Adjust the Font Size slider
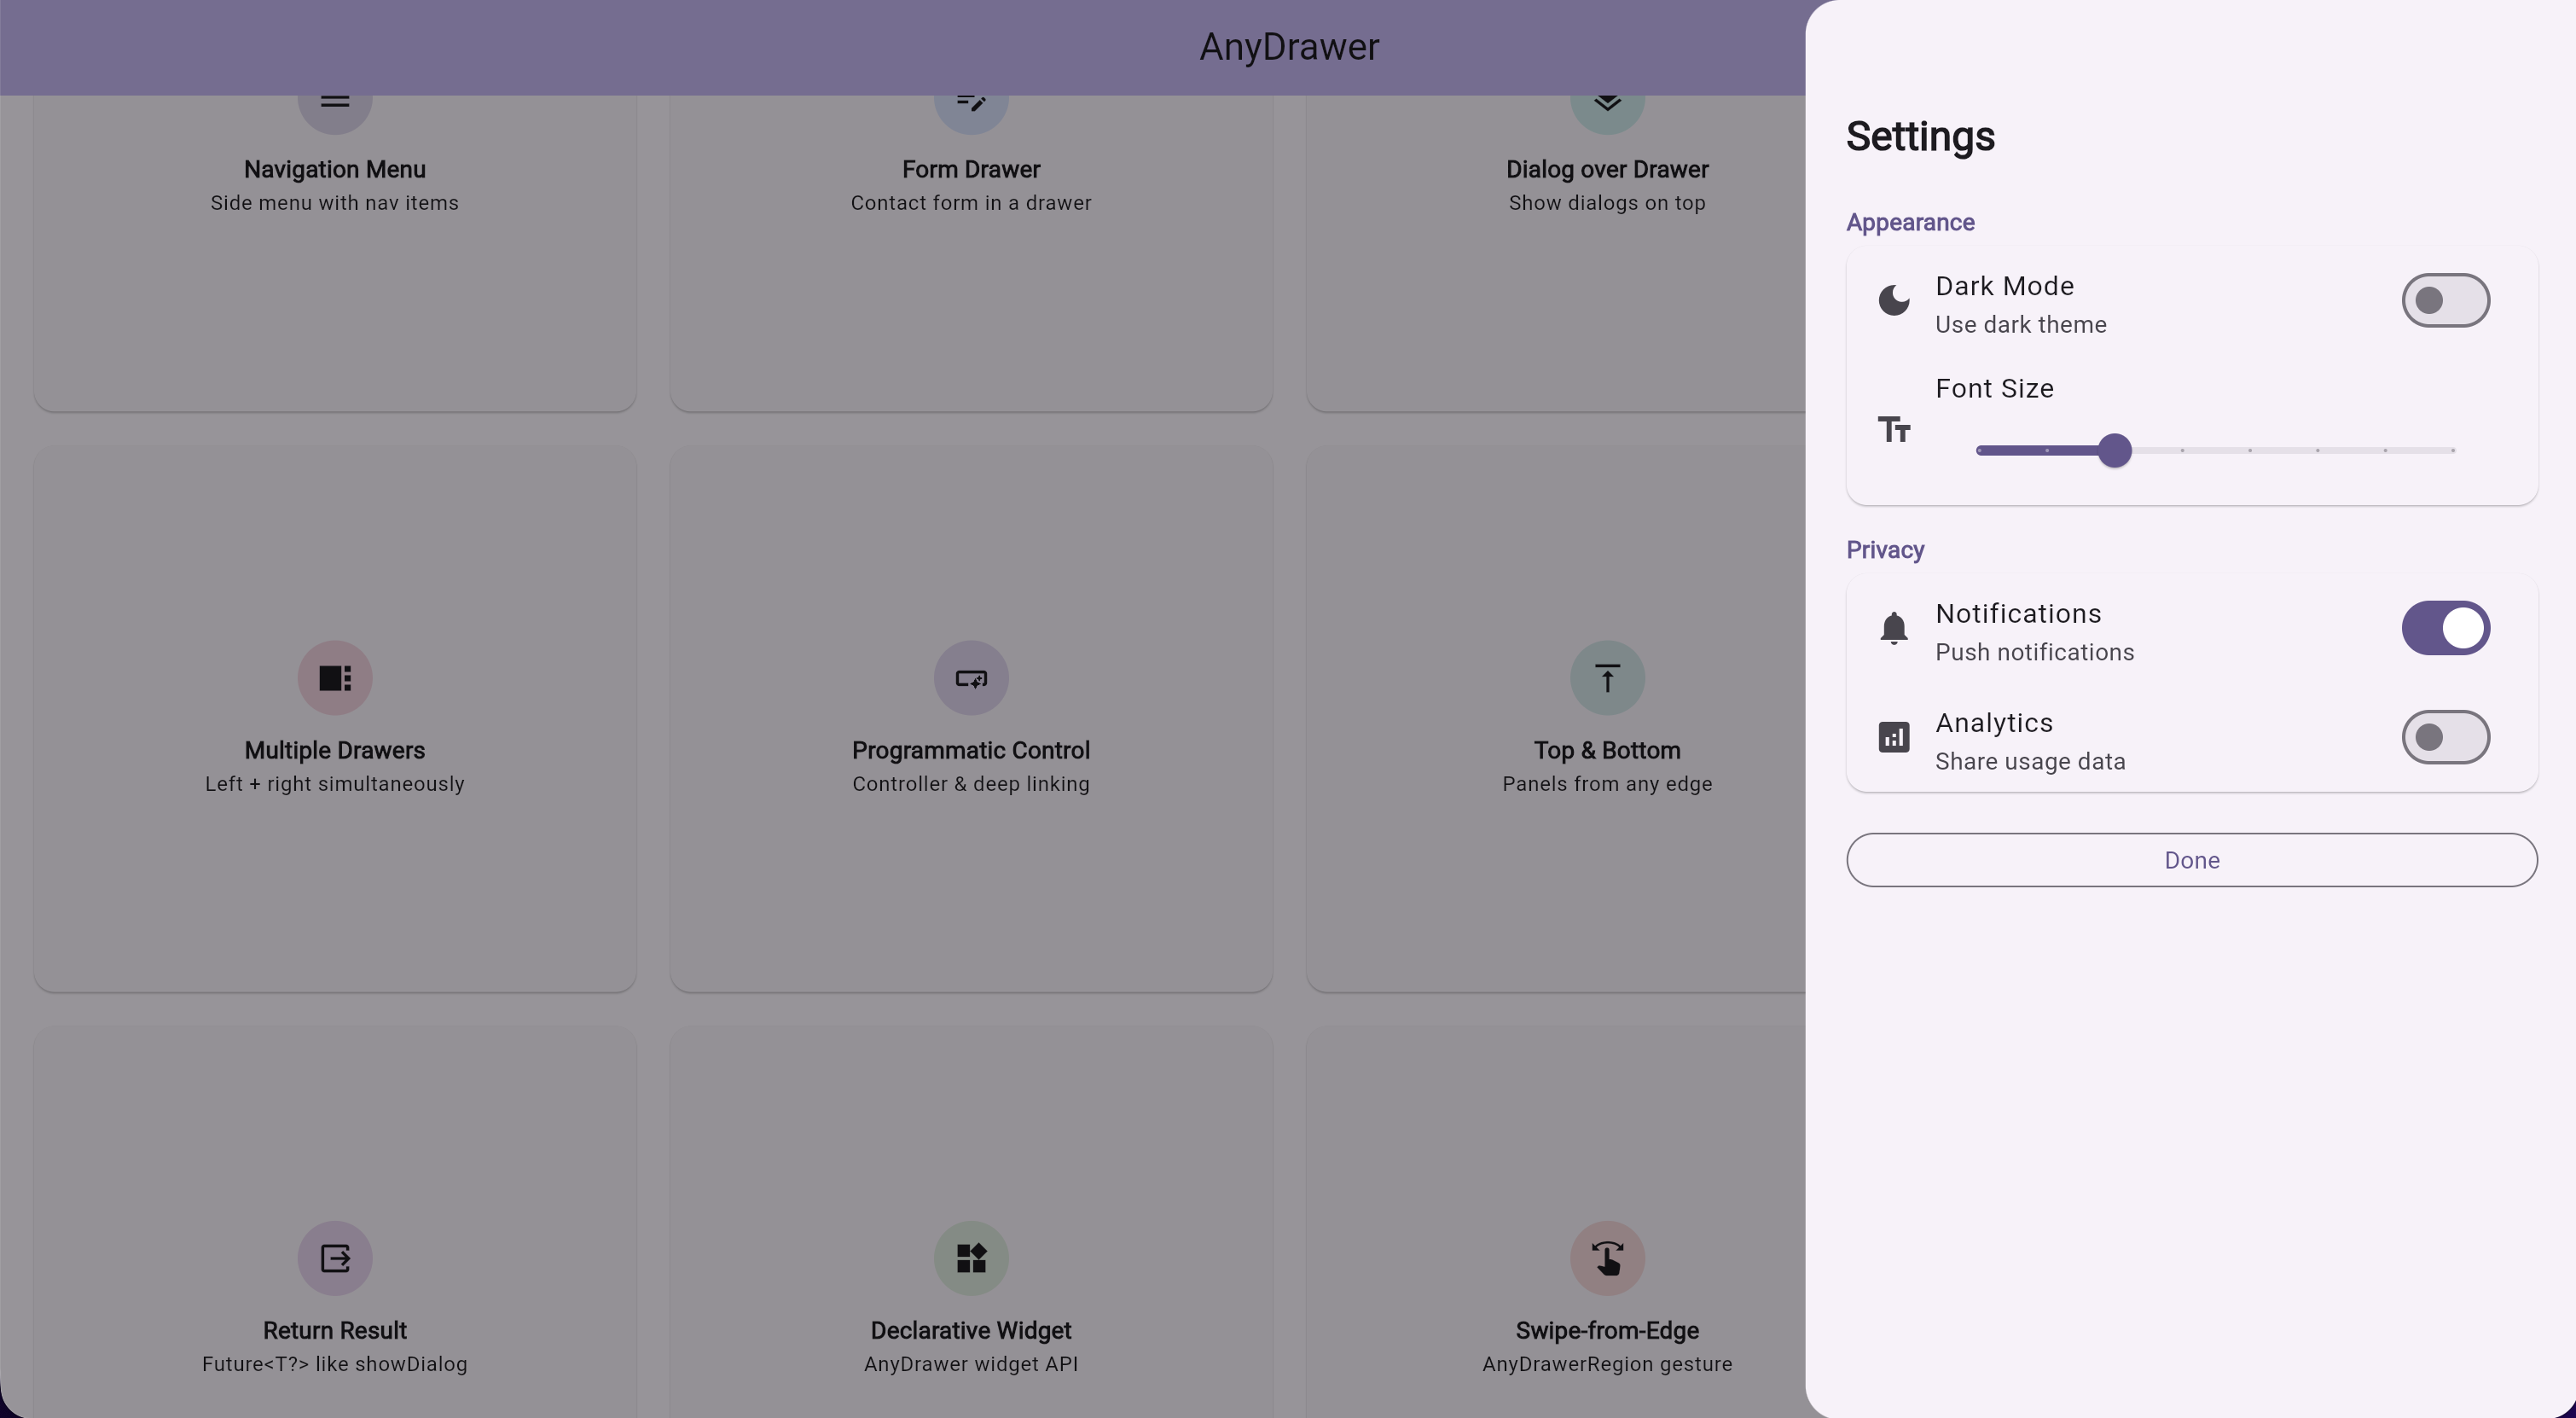2576x1418 pixels. coord(2115,451)
